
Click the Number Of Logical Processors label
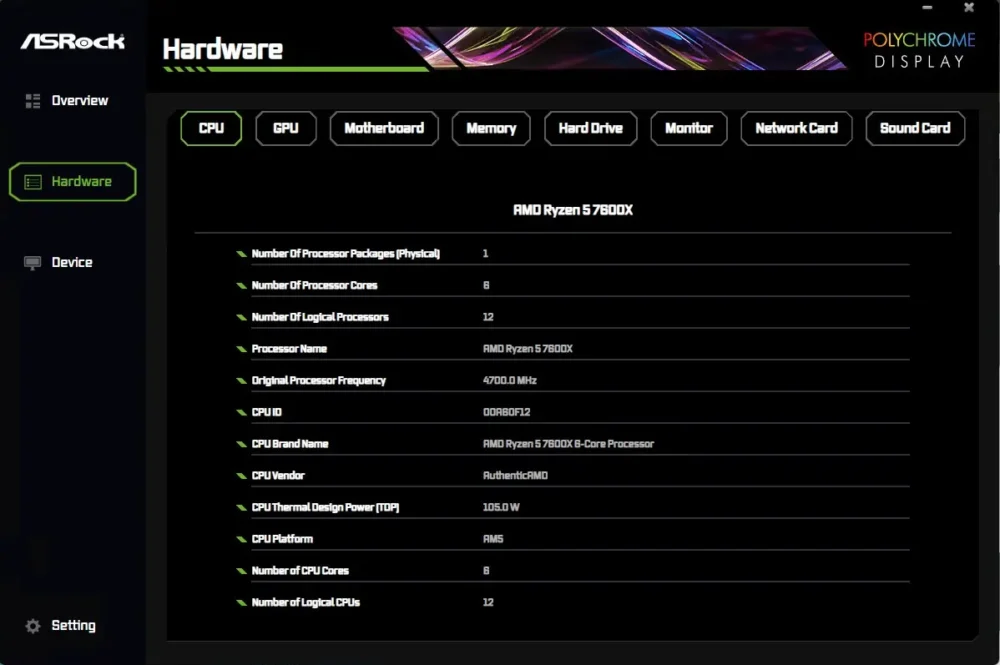point(320,317)
